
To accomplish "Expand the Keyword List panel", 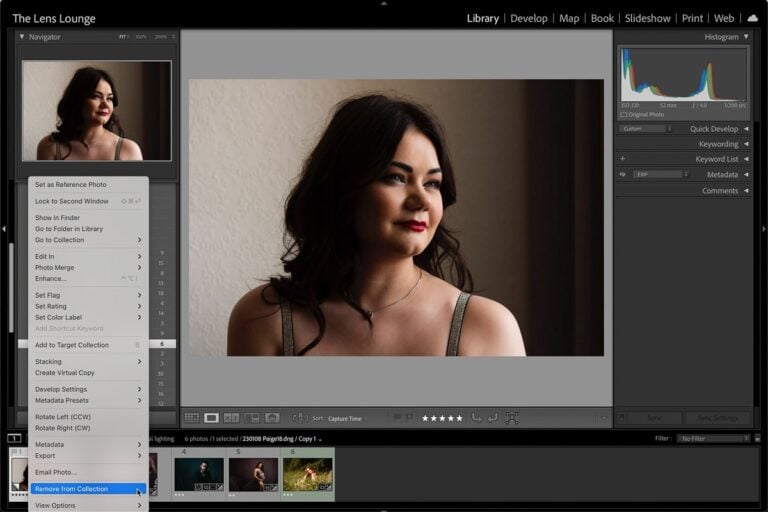I will tap(746, 159).
